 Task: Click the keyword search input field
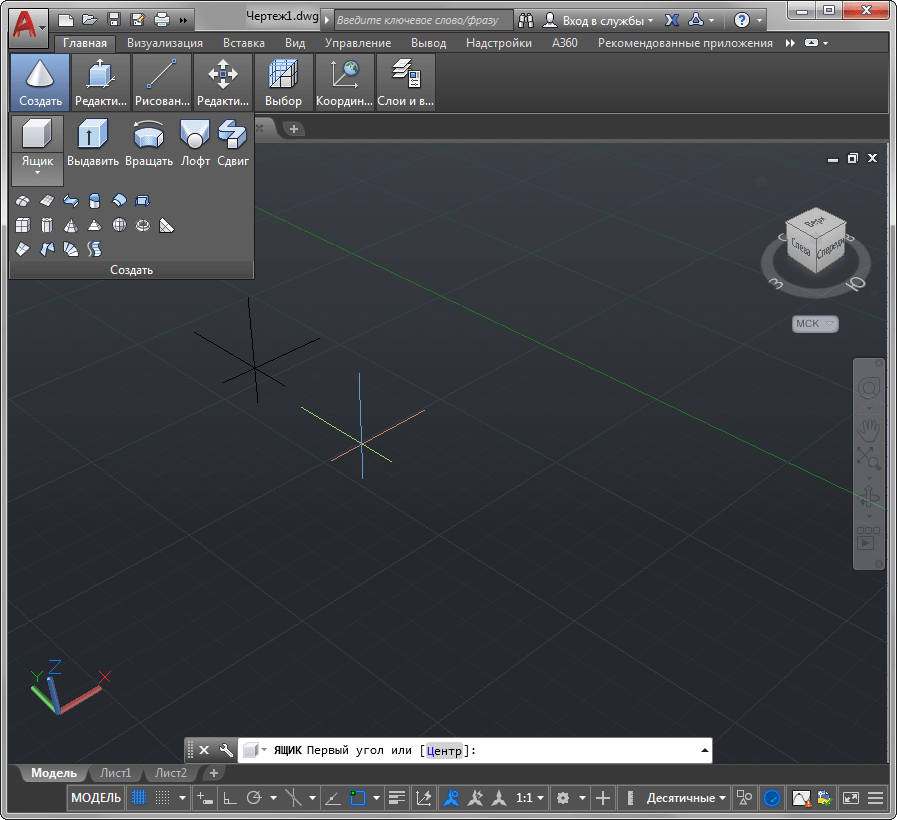click(x=422, y=20)
